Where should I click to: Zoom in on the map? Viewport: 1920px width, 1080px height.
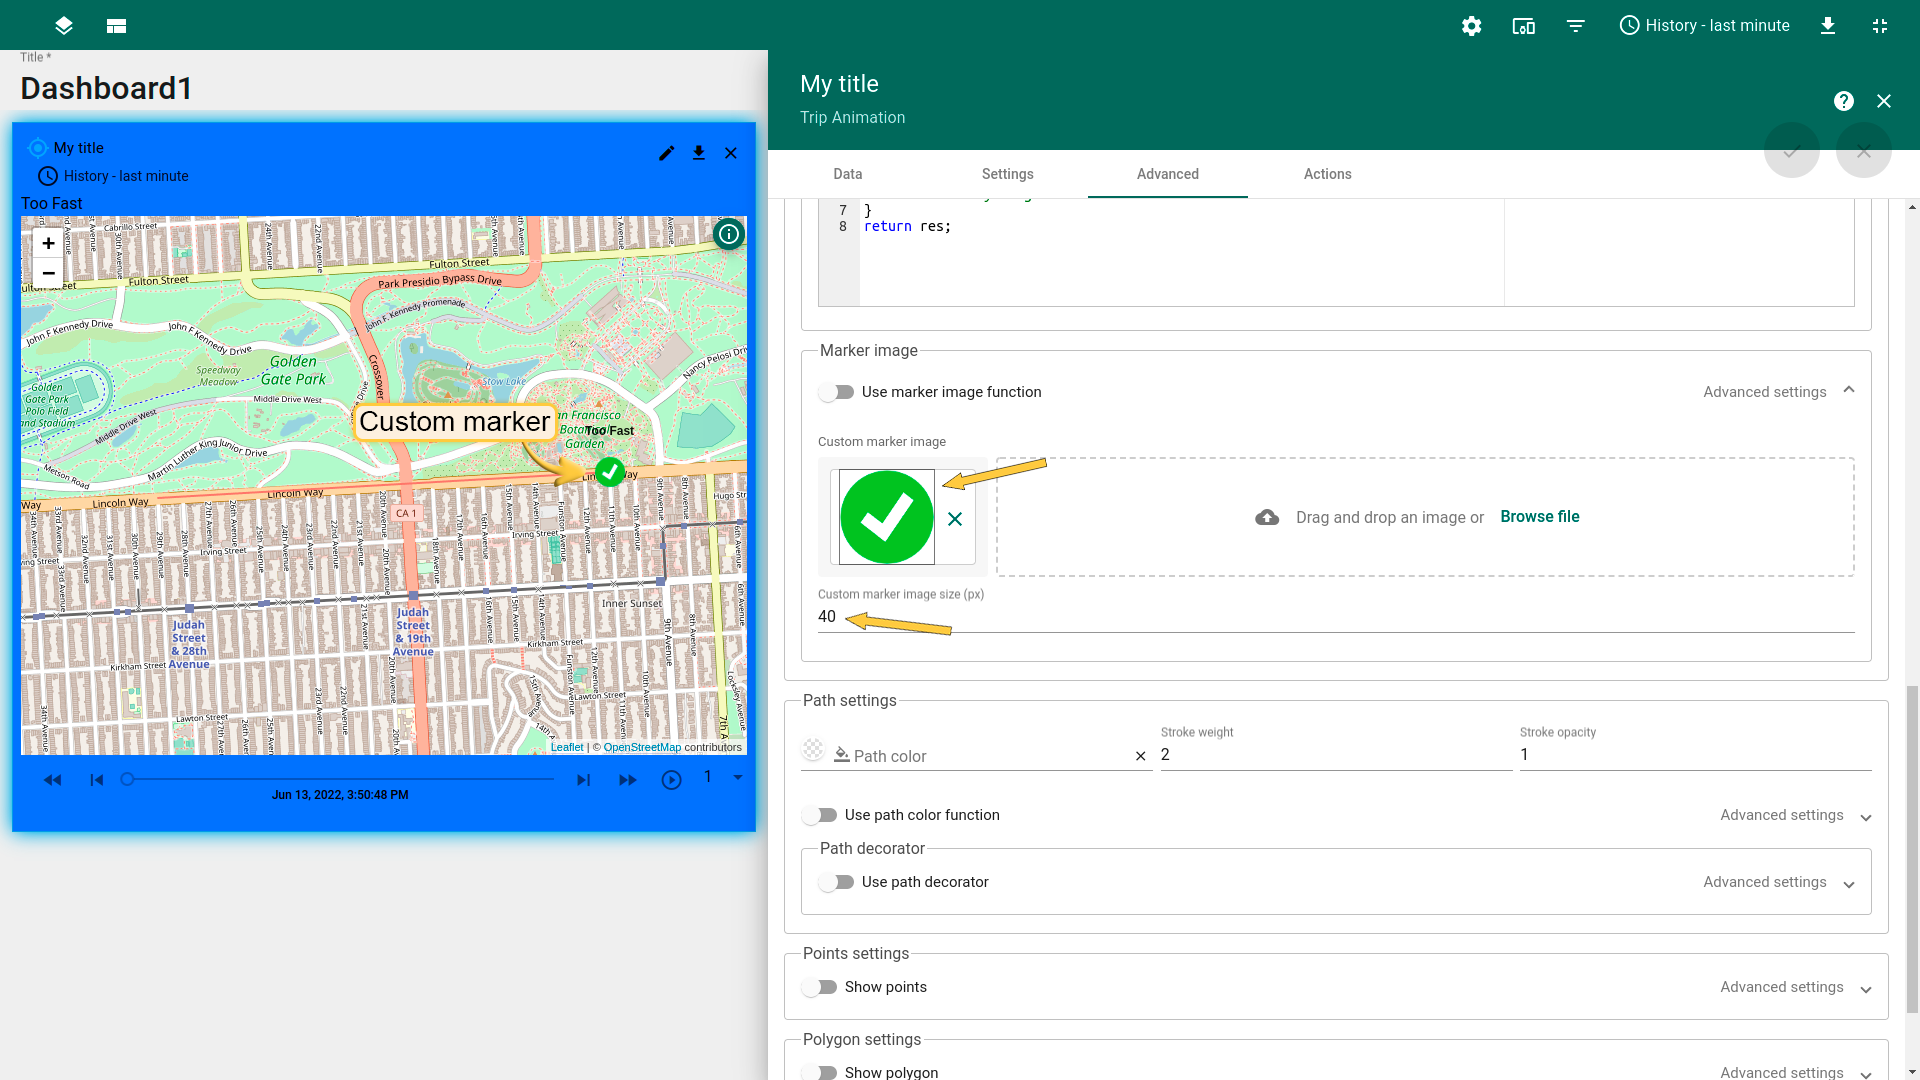pyautogui.click(x=48, y=243)
